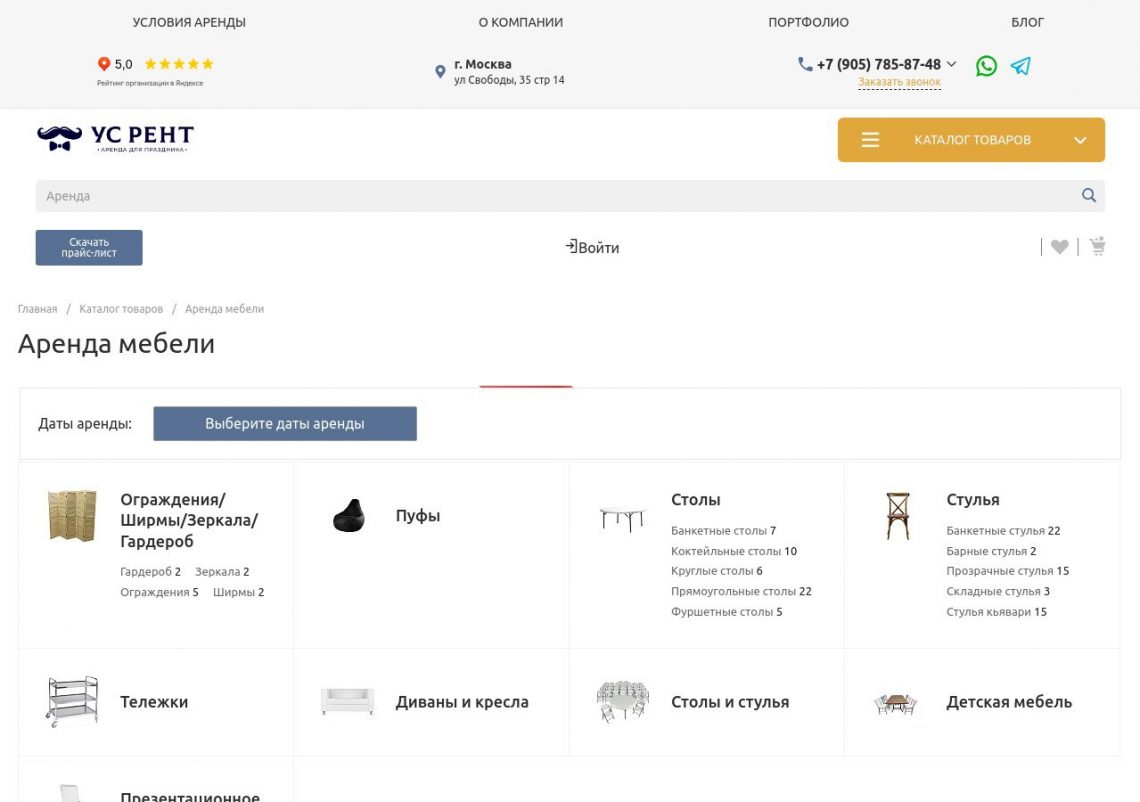Click the map pin icon near Москва
The image size is (1140, 802).
coord(440,72)
